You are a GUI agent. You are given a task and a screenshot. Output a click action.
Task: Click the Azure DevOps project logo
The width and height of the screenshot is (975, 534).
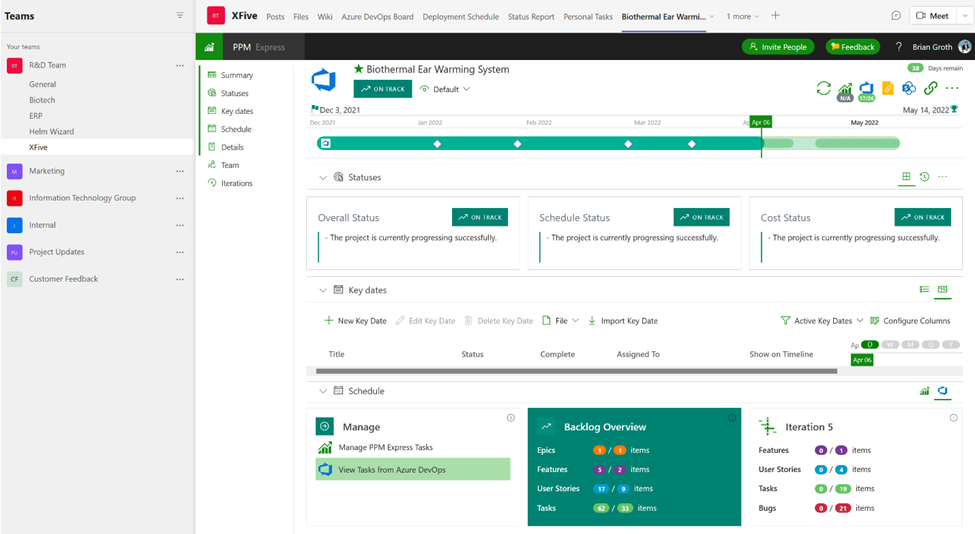pos(323,80)
